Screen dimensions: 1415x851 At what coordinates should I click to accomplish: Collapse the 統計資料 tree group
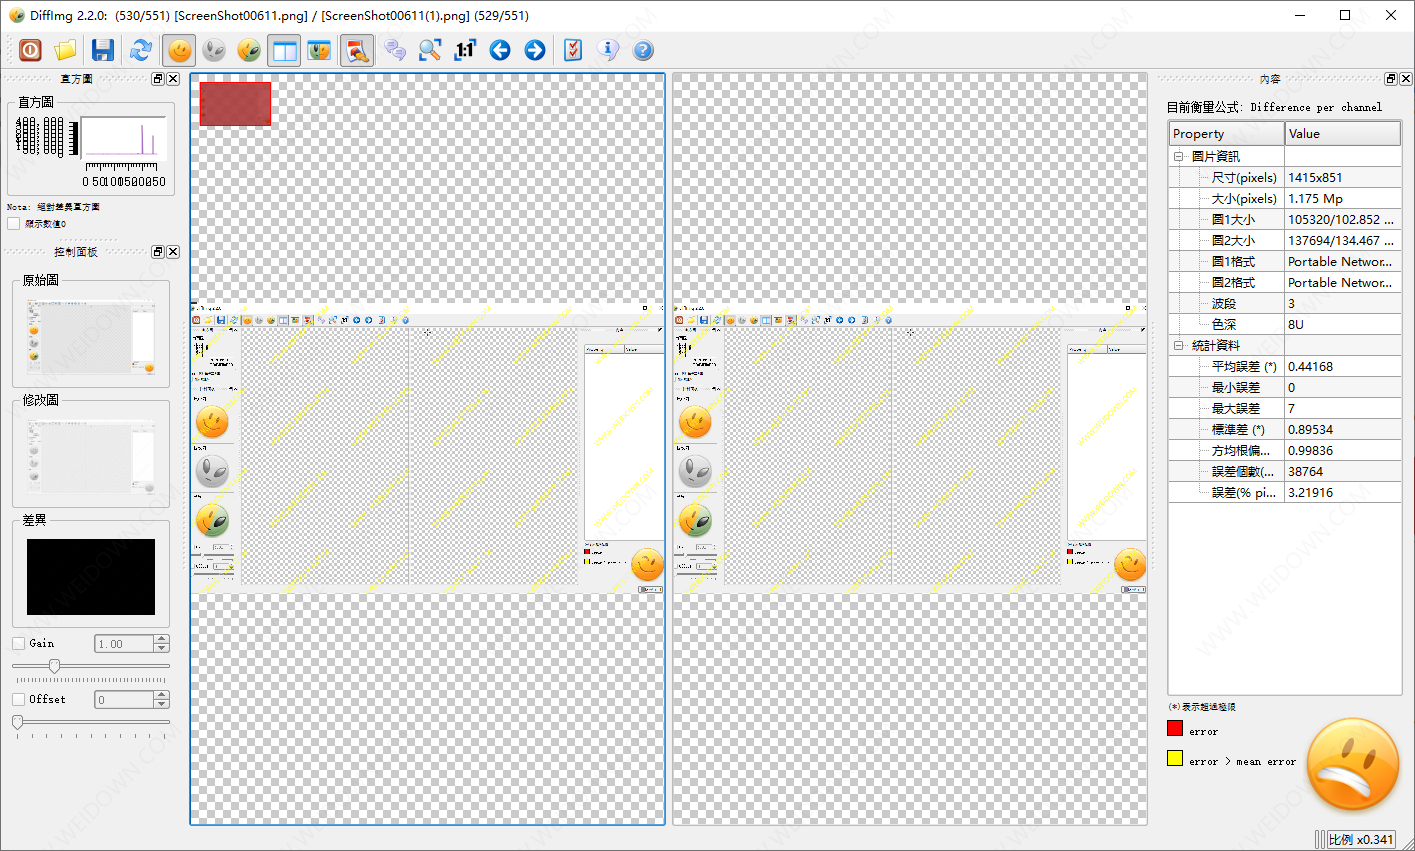(1179, 345)
